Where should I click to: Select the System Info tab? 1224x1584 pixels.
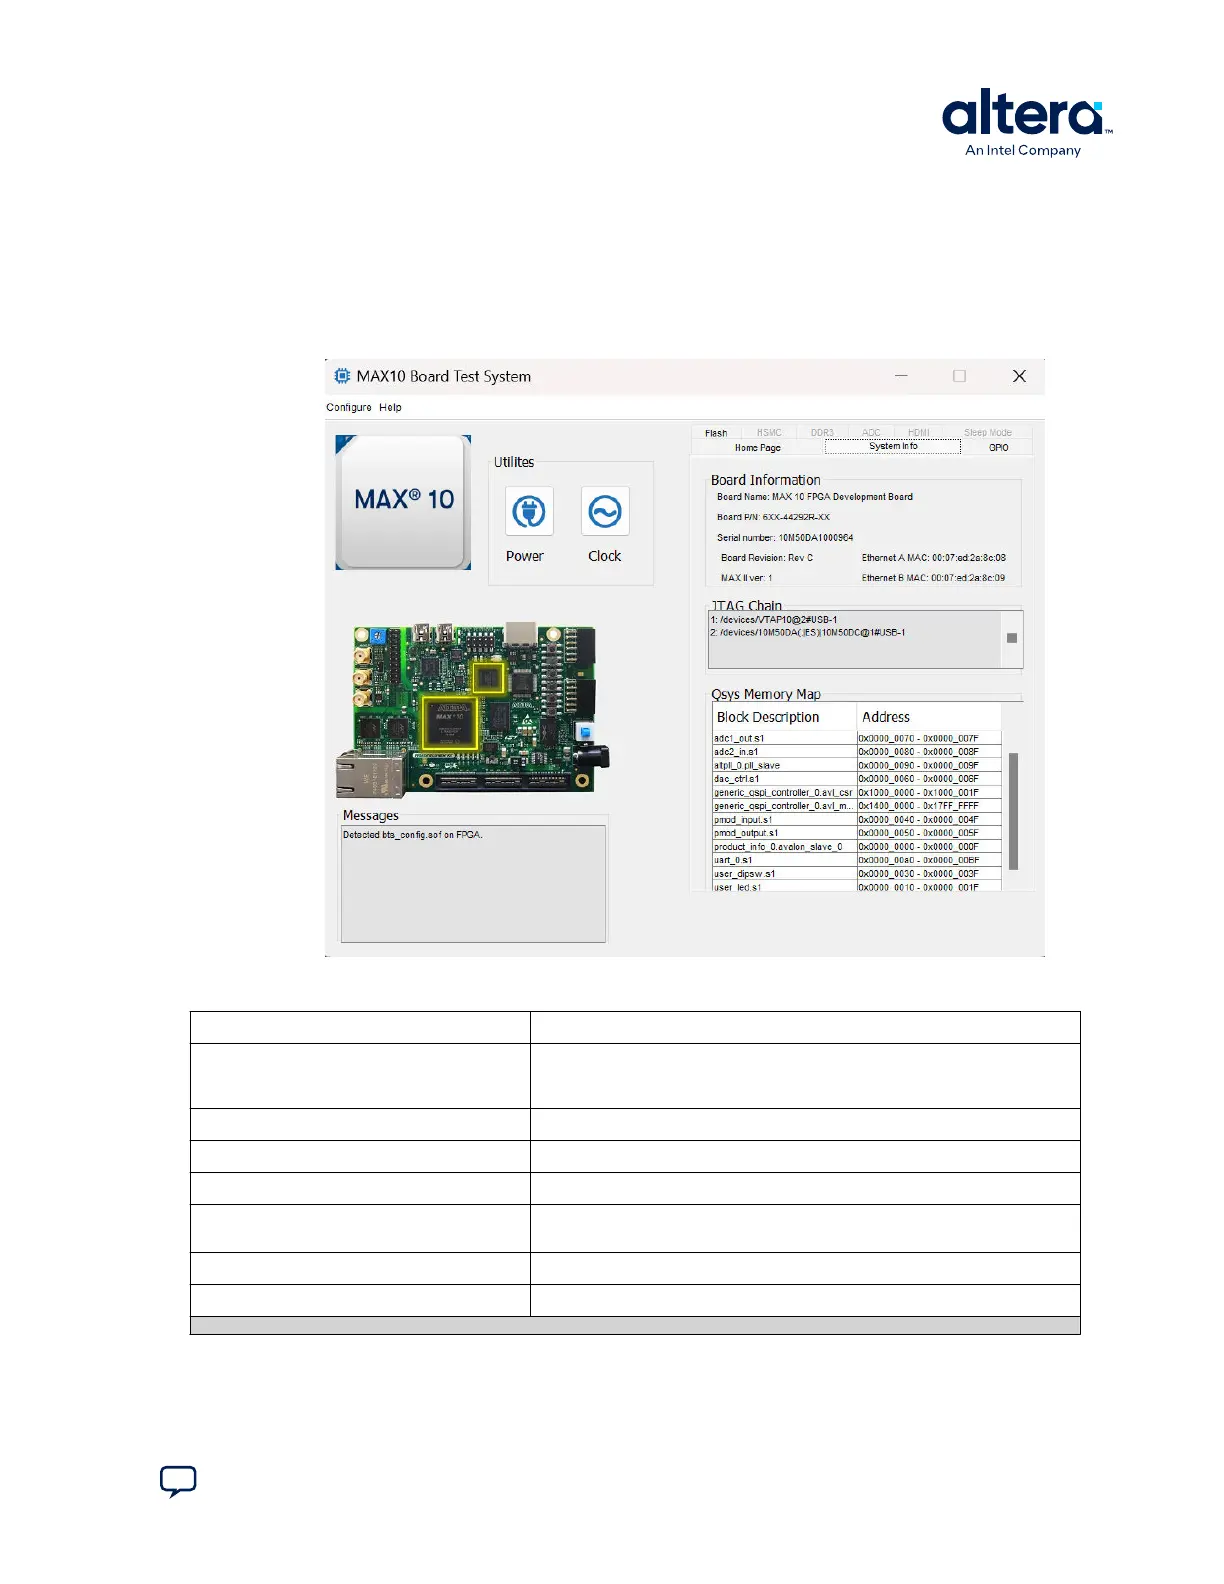pos(893,446)
